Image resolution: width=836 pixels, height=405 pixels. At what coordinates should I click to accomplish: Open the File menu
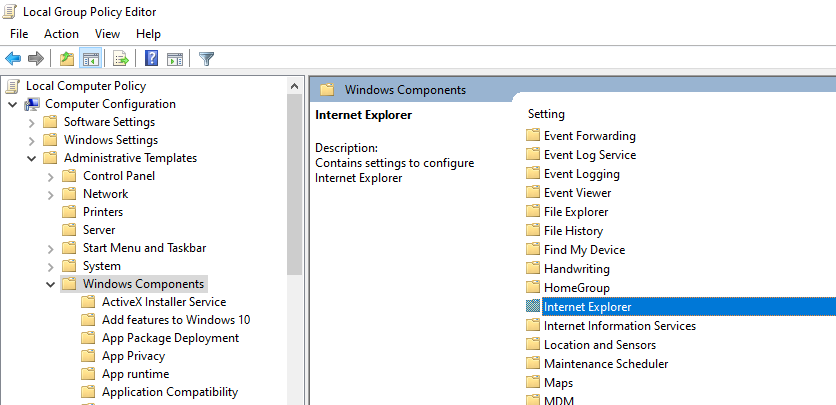pos(19,34)
